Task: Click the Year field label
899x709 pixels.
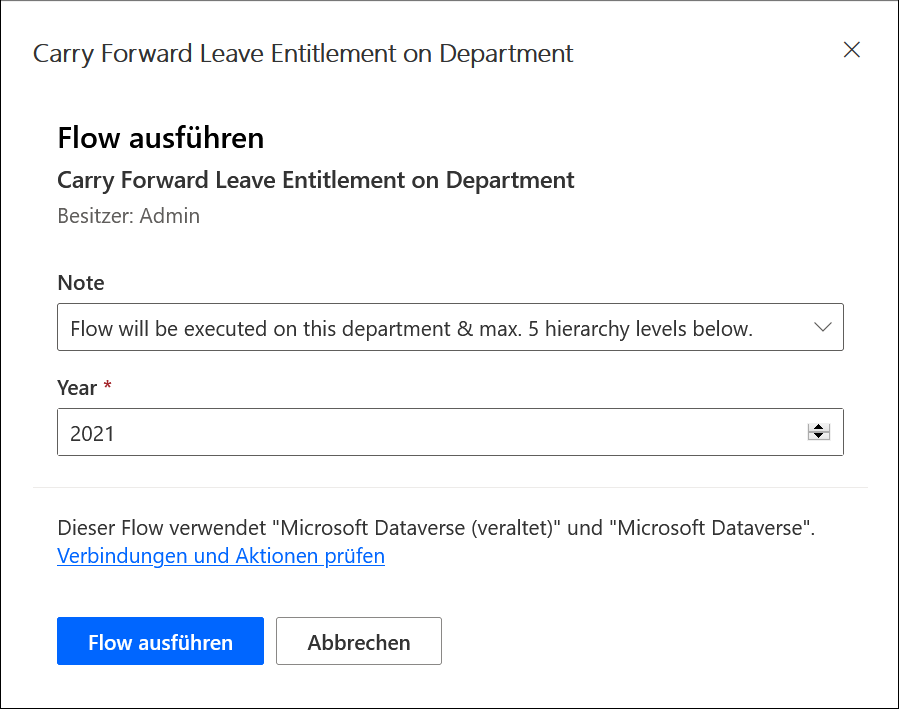Action: (77, 388)
